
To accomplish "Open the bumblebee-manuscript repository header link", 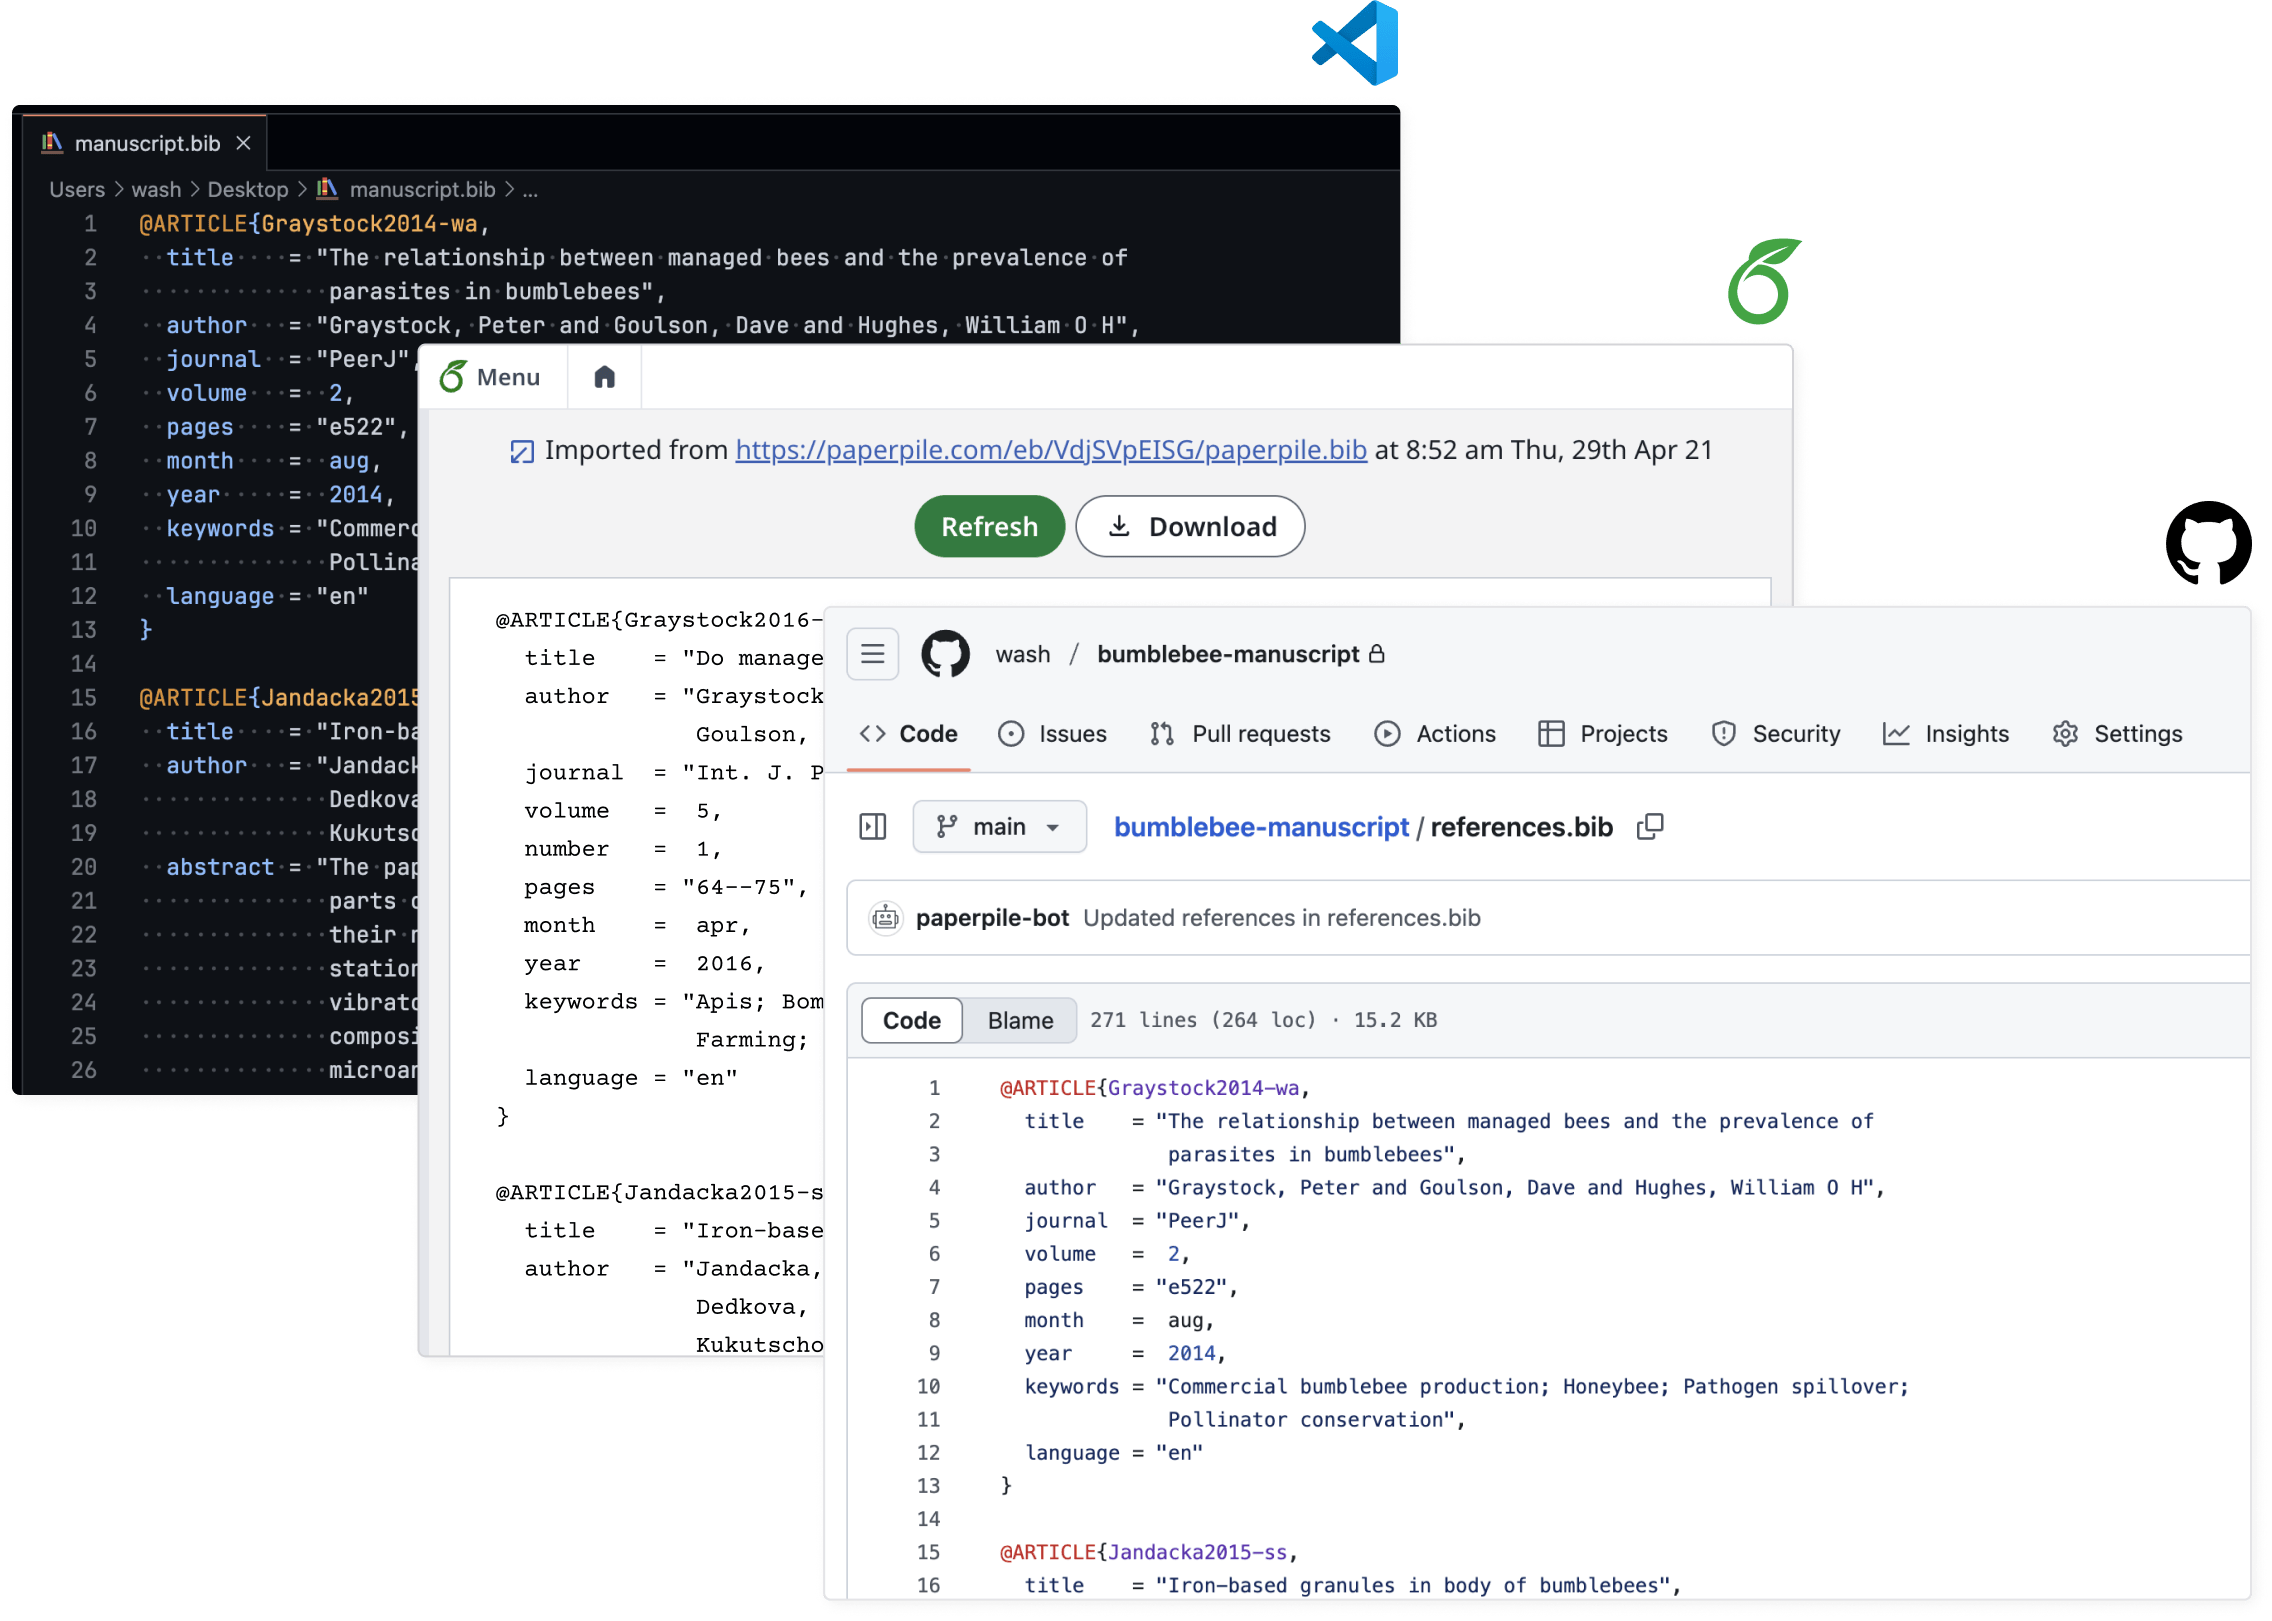I will pos(1228,654).
